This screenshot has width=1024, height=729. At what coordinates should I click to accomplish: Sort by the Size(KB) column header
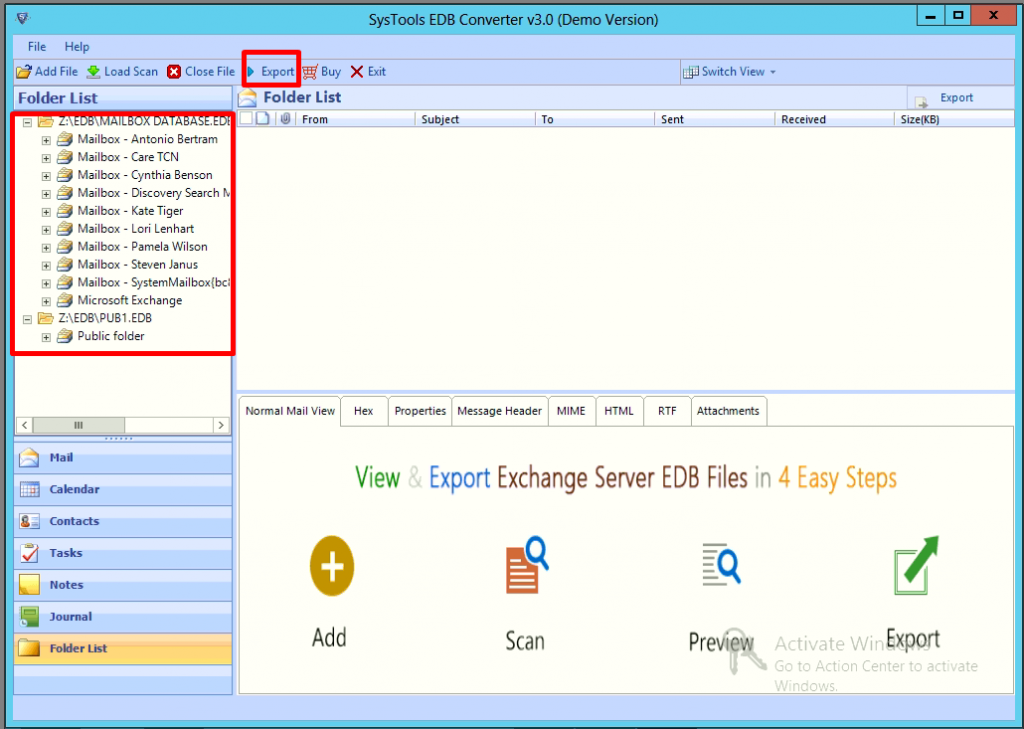[x=953, y=120]
